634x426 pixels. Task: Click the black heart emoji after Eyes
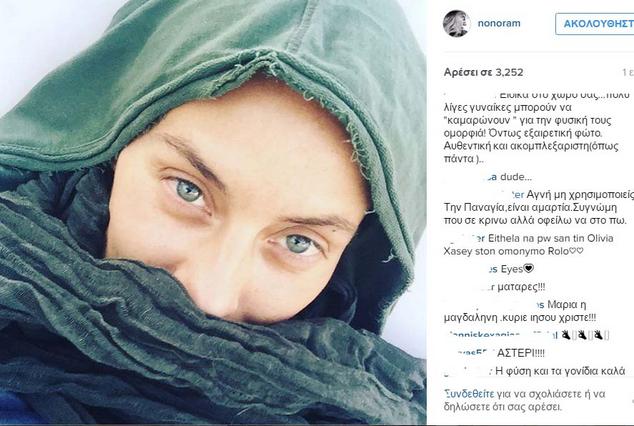[x=529, y=269]
